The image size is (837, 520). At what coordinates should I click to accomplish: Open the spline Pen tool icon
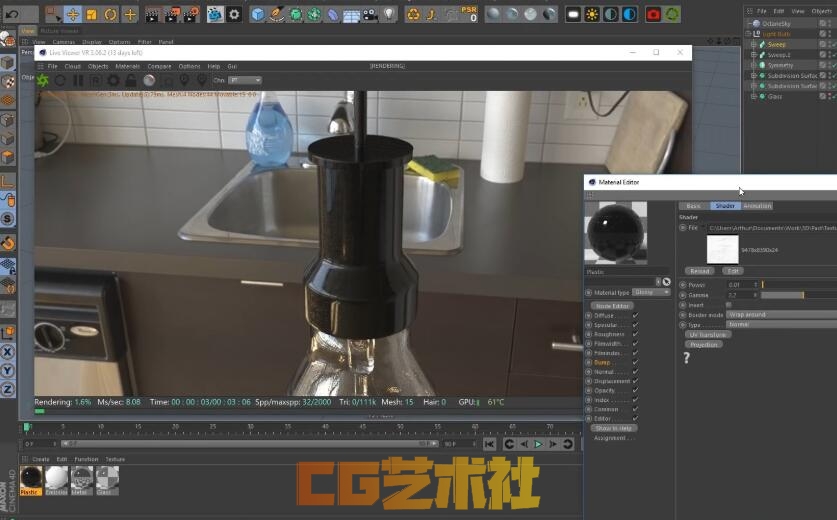click(277, 14)
